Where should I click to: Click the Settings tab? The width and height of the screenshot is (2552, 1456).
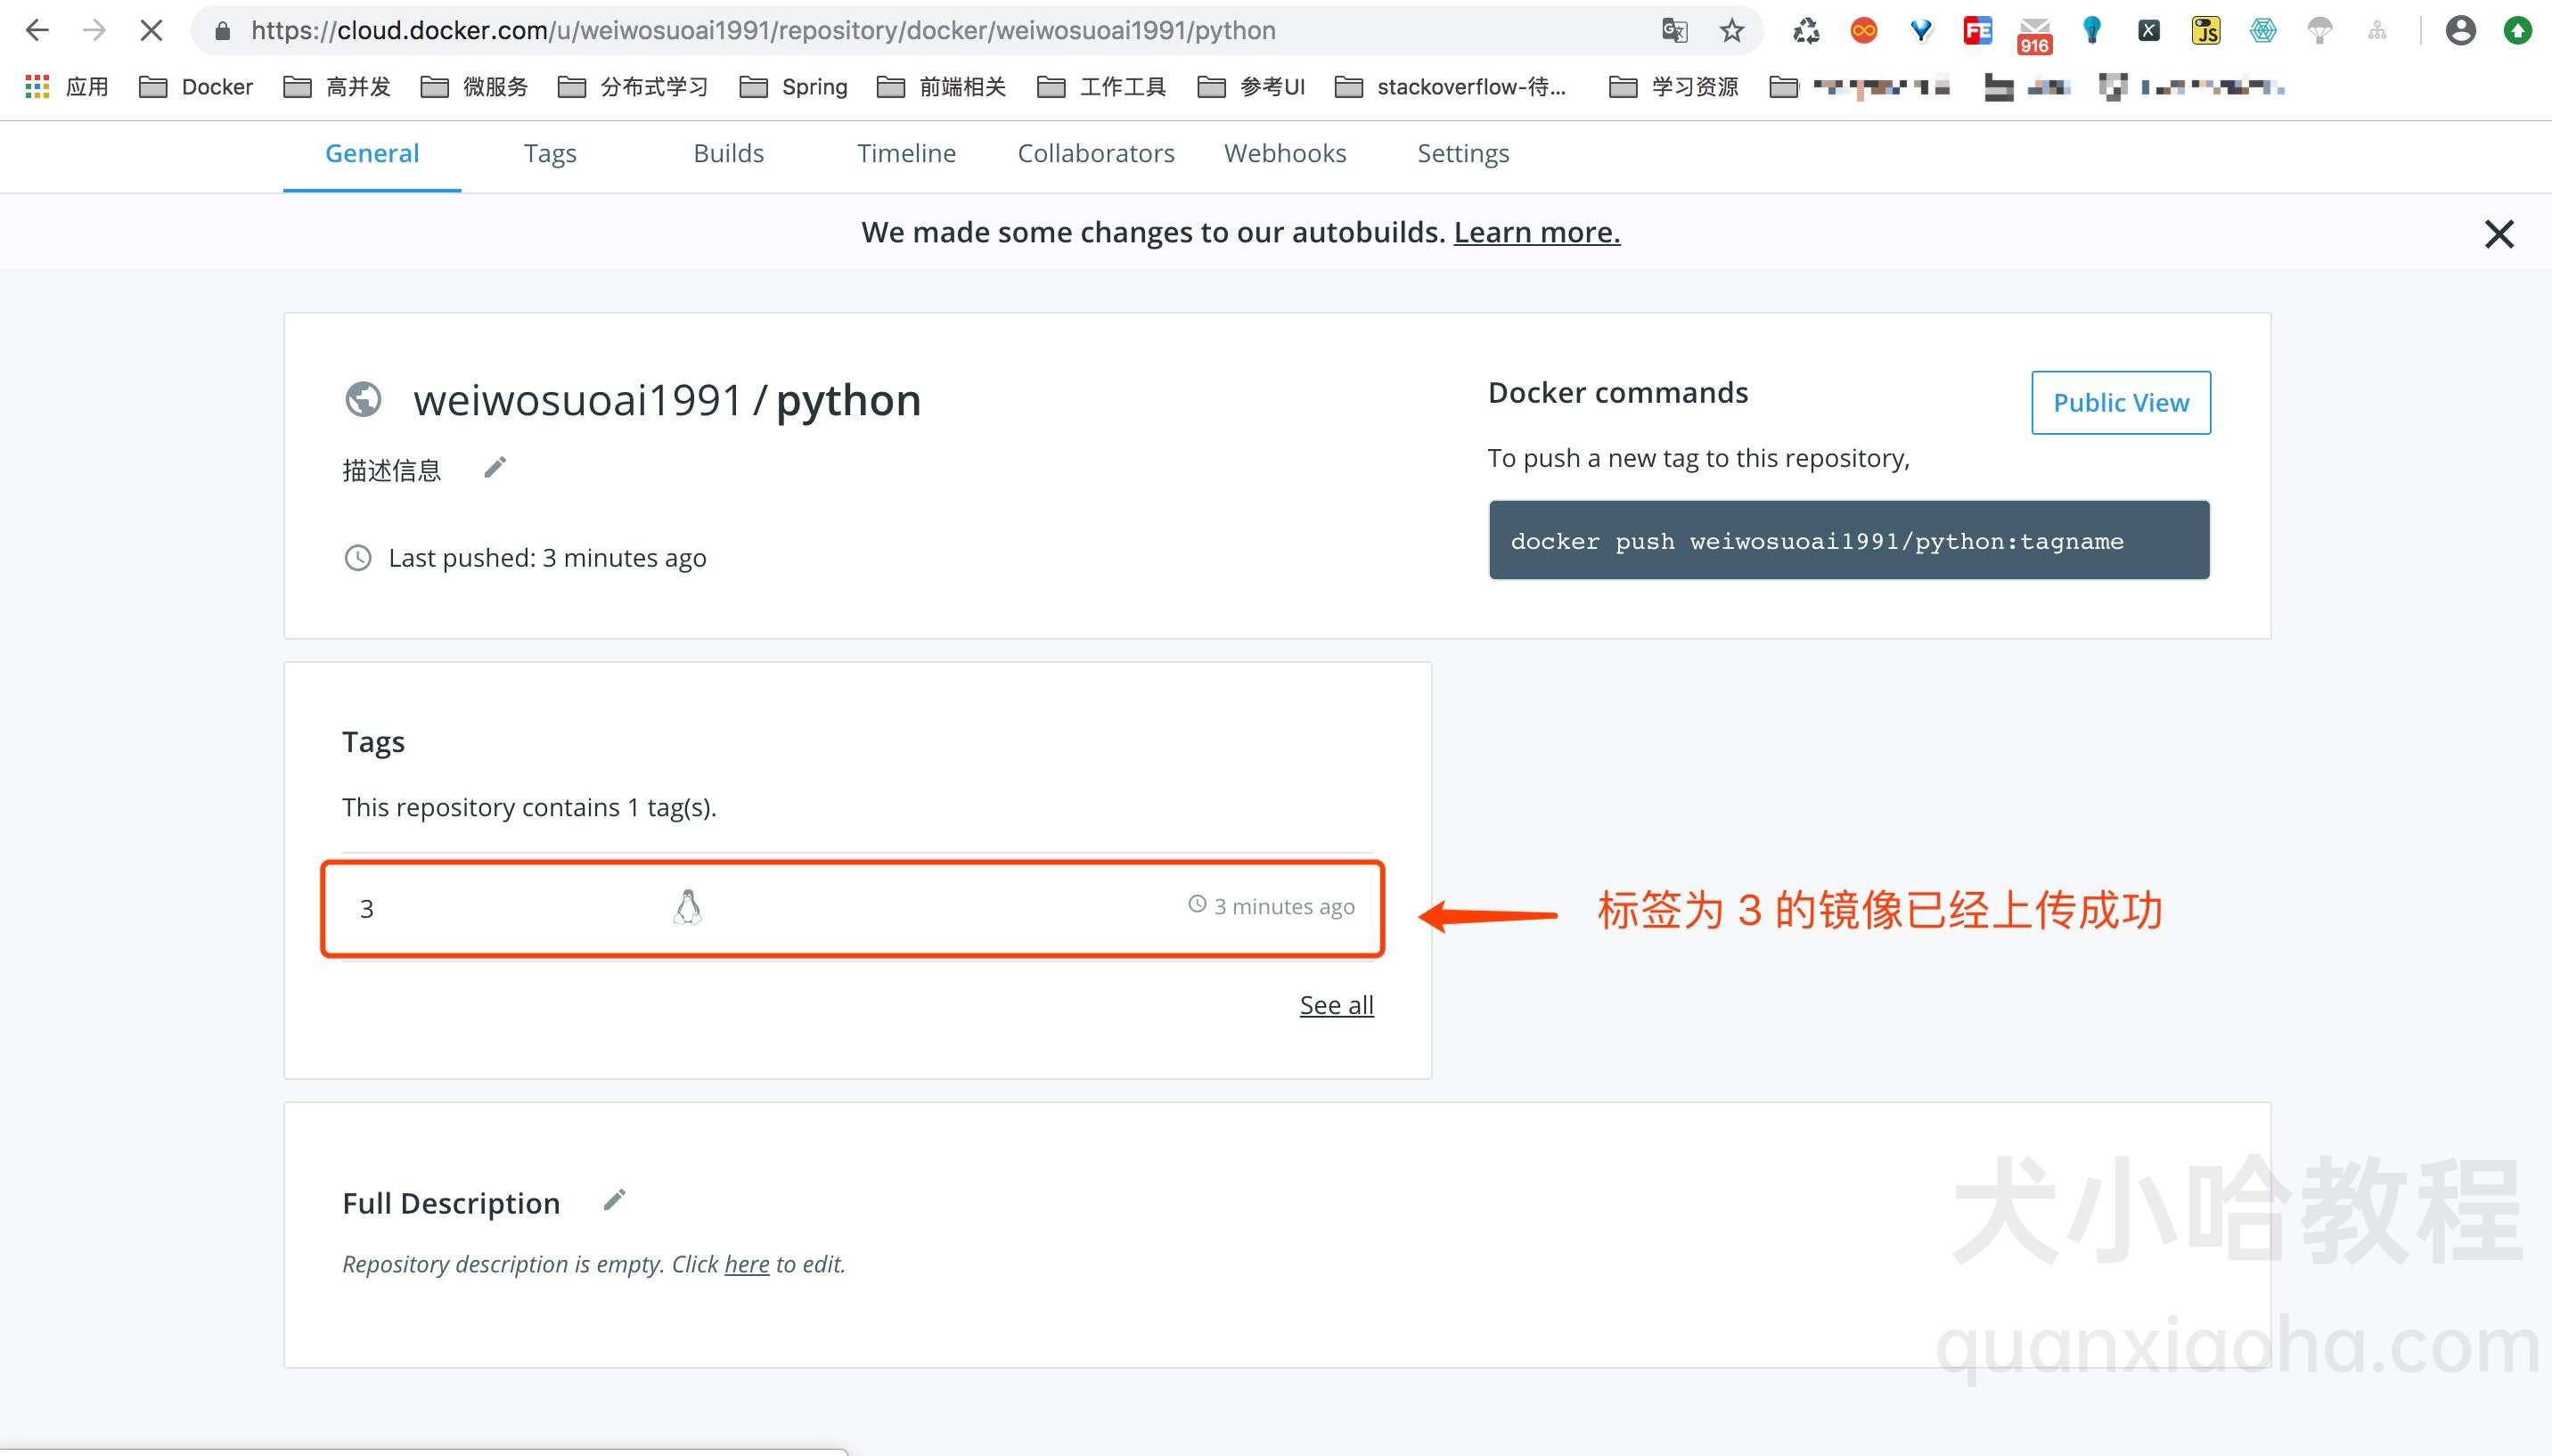[x=1463, y=152]
